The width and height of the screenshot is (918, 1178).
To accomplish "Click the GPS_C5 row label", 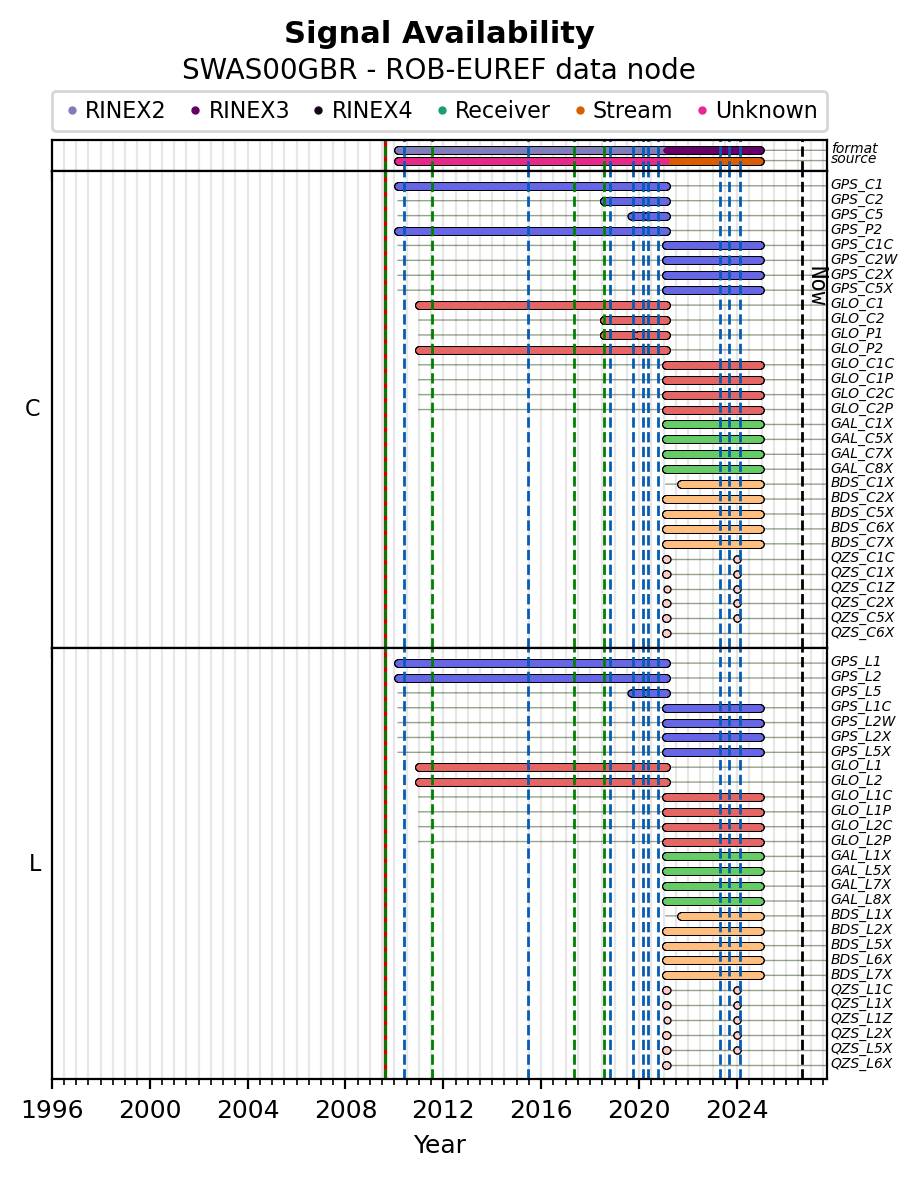I will [856, 214].
